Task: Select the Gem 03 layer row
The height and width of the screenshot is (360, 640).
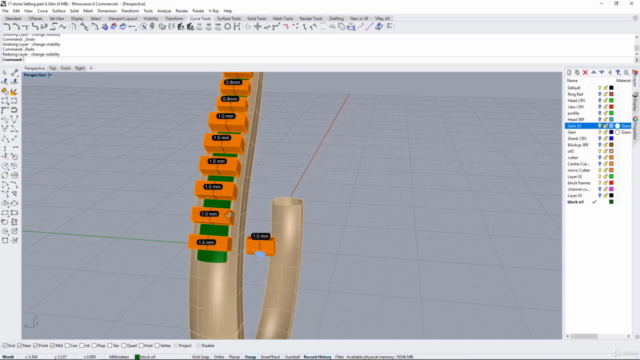Action: point(598,126)
